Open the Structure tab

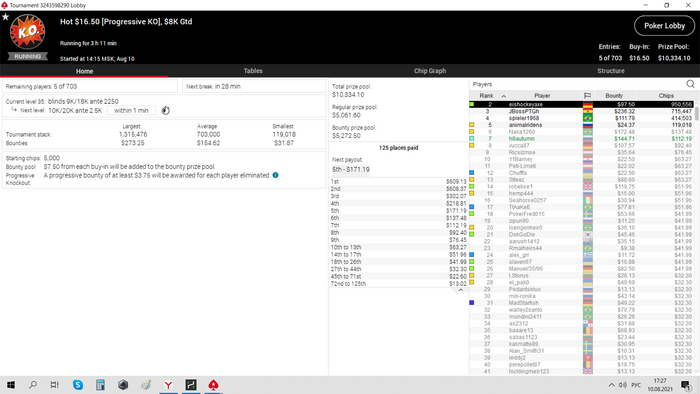[611, 71]
